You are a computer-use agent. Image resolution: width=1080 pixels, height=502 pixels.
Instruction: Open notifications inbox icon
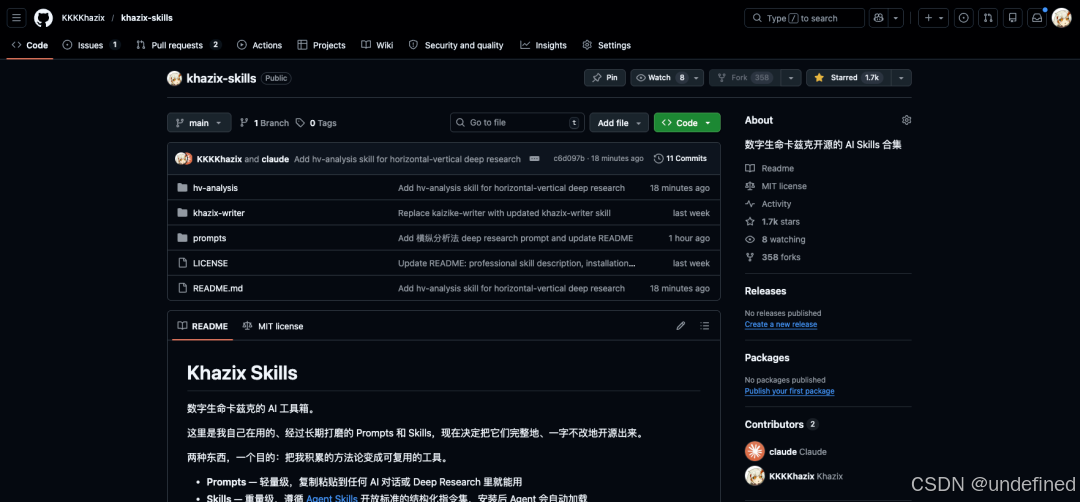[1037, 18]
